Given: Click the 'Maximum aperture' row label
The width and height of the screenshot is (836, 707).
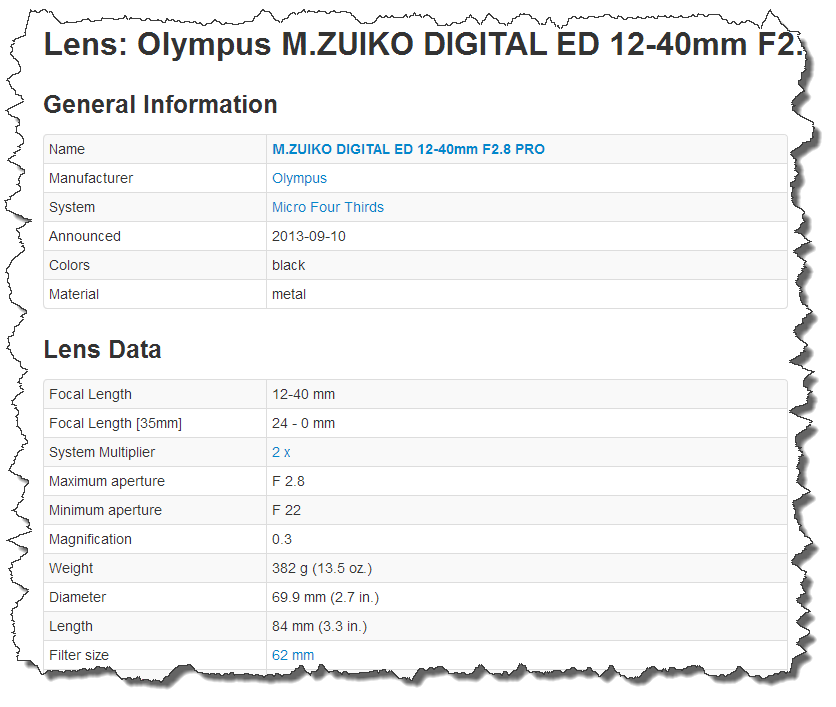Looking at the screenshot, I should 107,481.
